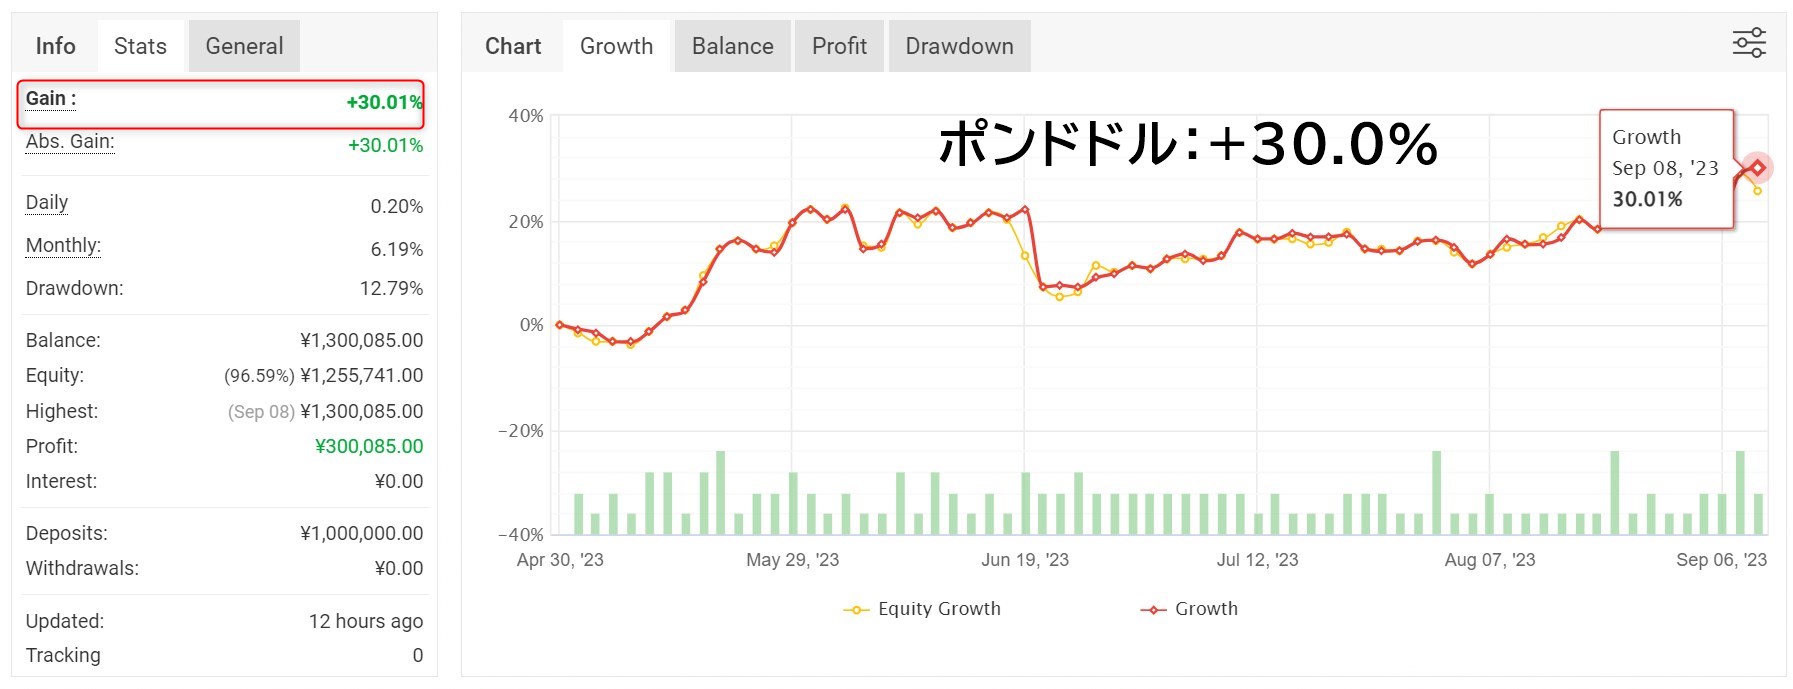Viewport: 1793px width, 689px height.
Task: Click the Gain label link
Action: 51,99
